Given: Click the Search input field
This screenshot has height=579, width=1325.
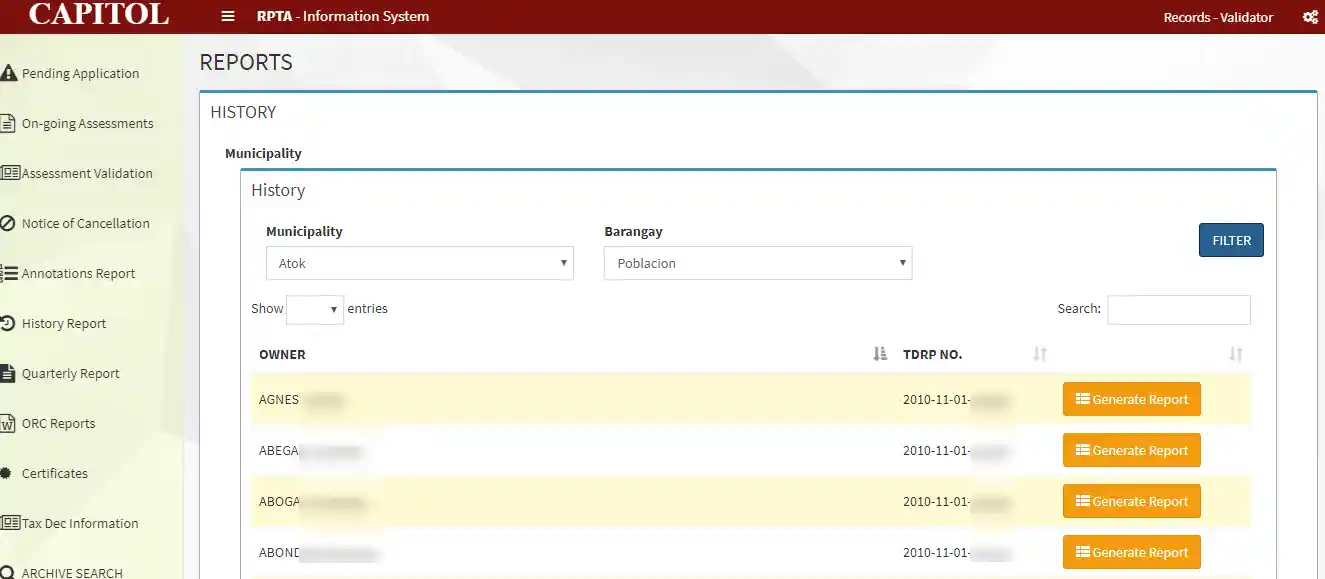Looking at the screenshot, I should pyautogui.click(x=1178, y=309).
